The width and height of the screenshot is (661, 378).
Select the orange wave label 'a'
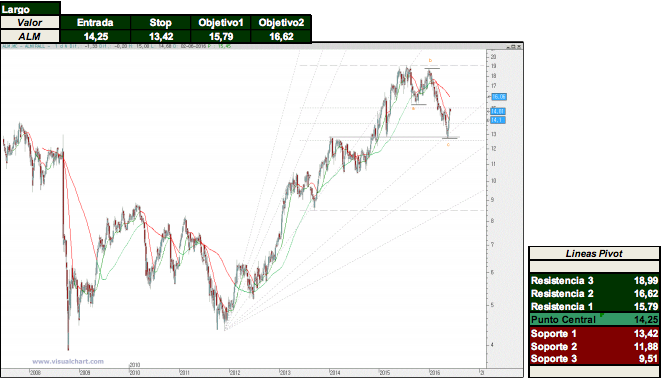click(x=413, y=108)
